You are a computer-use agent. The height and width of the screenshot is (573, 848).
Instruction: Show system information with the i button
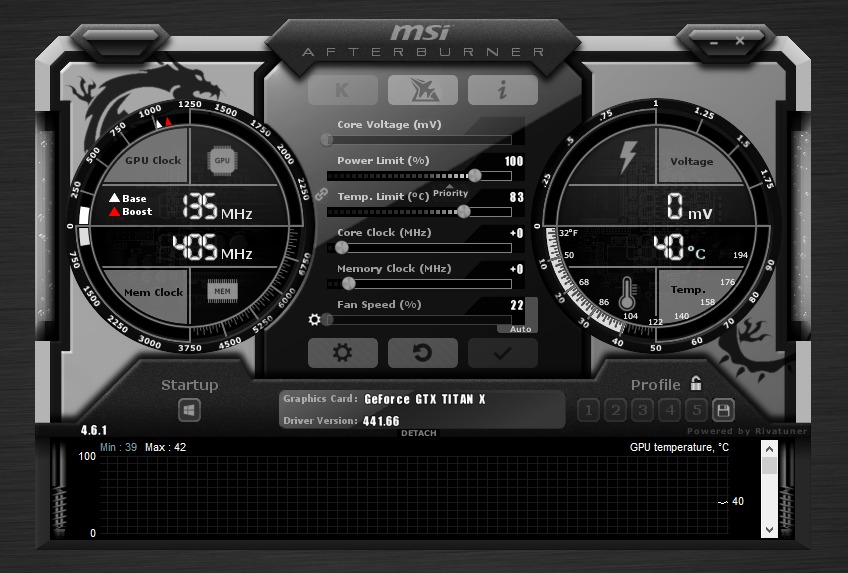(502, 90)
